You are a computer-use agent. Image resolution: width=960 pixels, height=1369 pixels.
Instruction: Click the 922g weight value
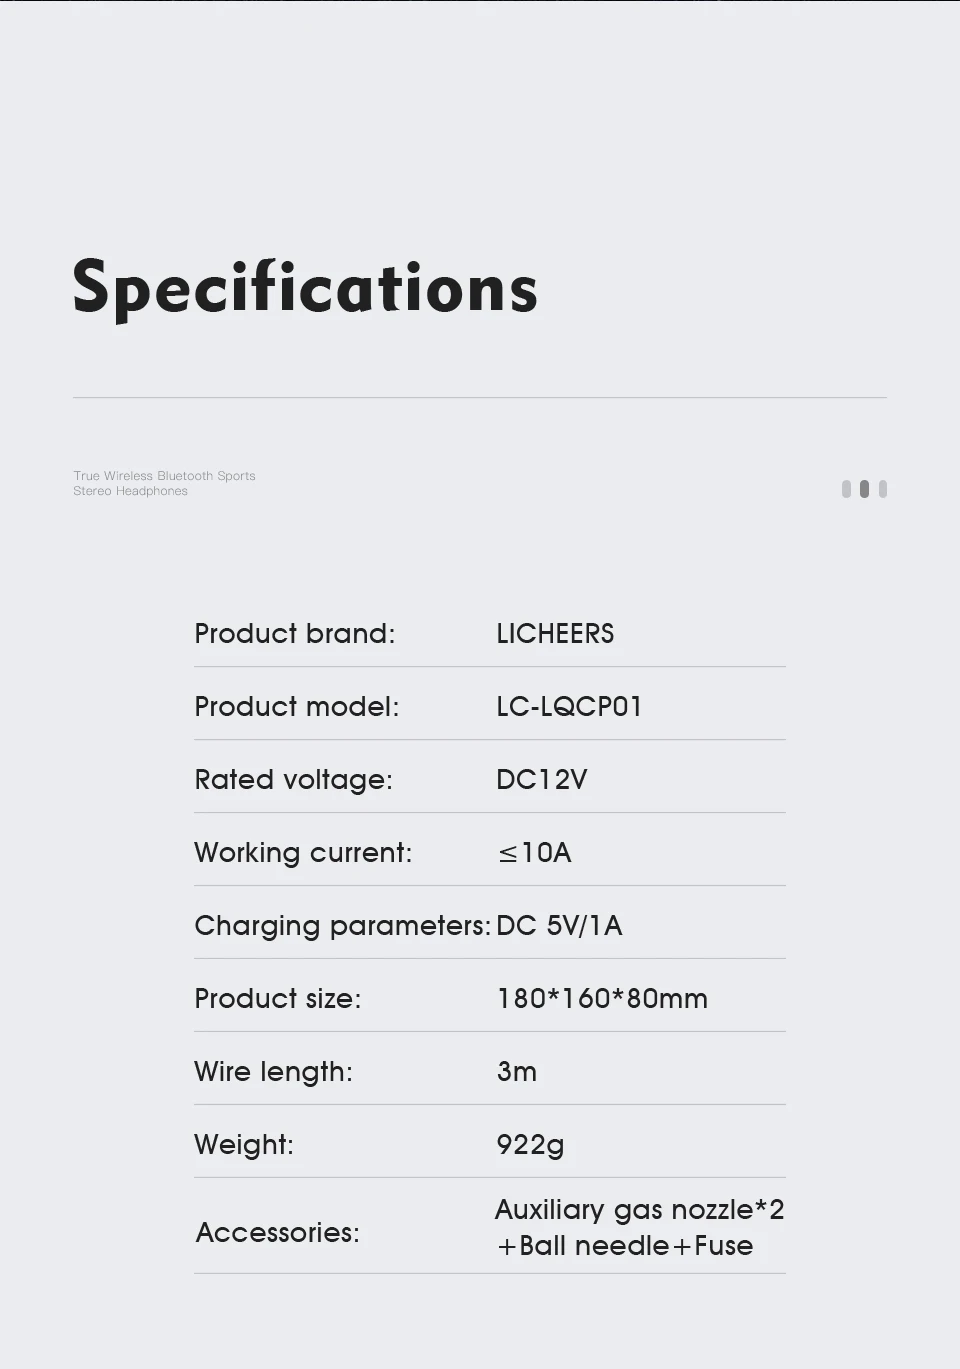pos(530,1144)
